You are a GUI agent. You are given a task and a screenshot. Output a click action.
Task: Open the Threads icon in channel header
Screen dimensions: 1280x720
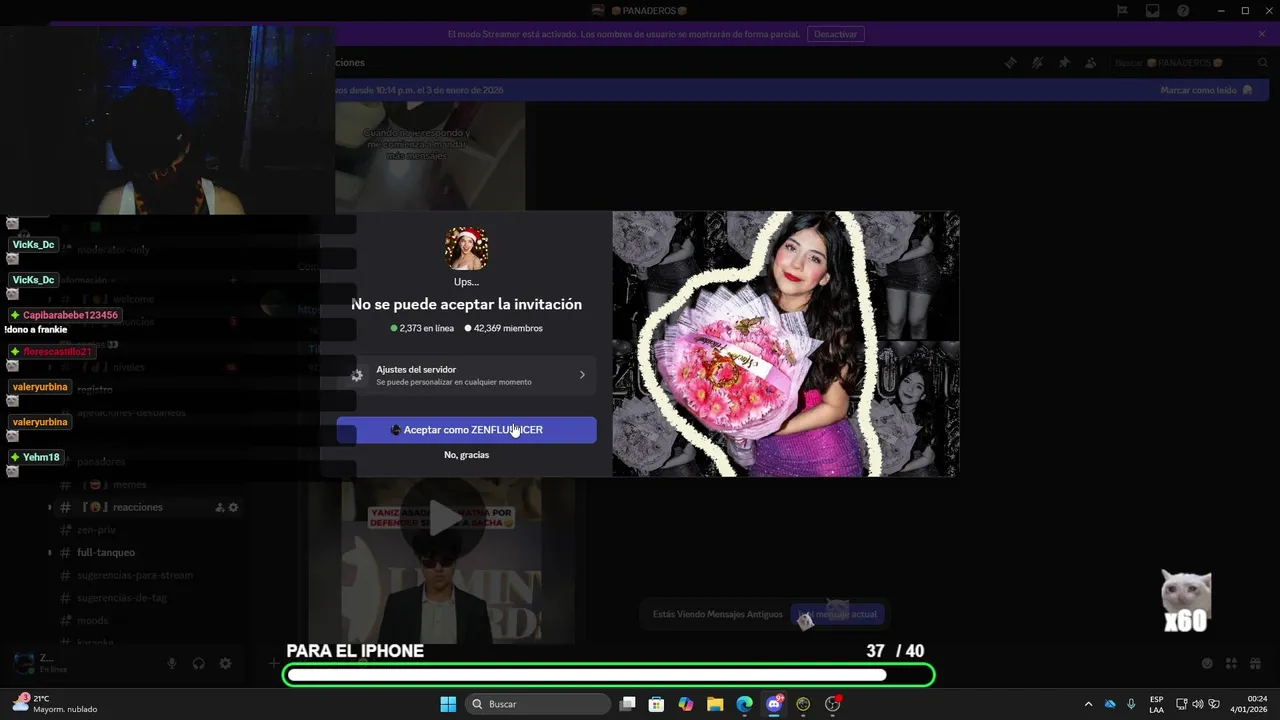click(x=1011, y=62)
